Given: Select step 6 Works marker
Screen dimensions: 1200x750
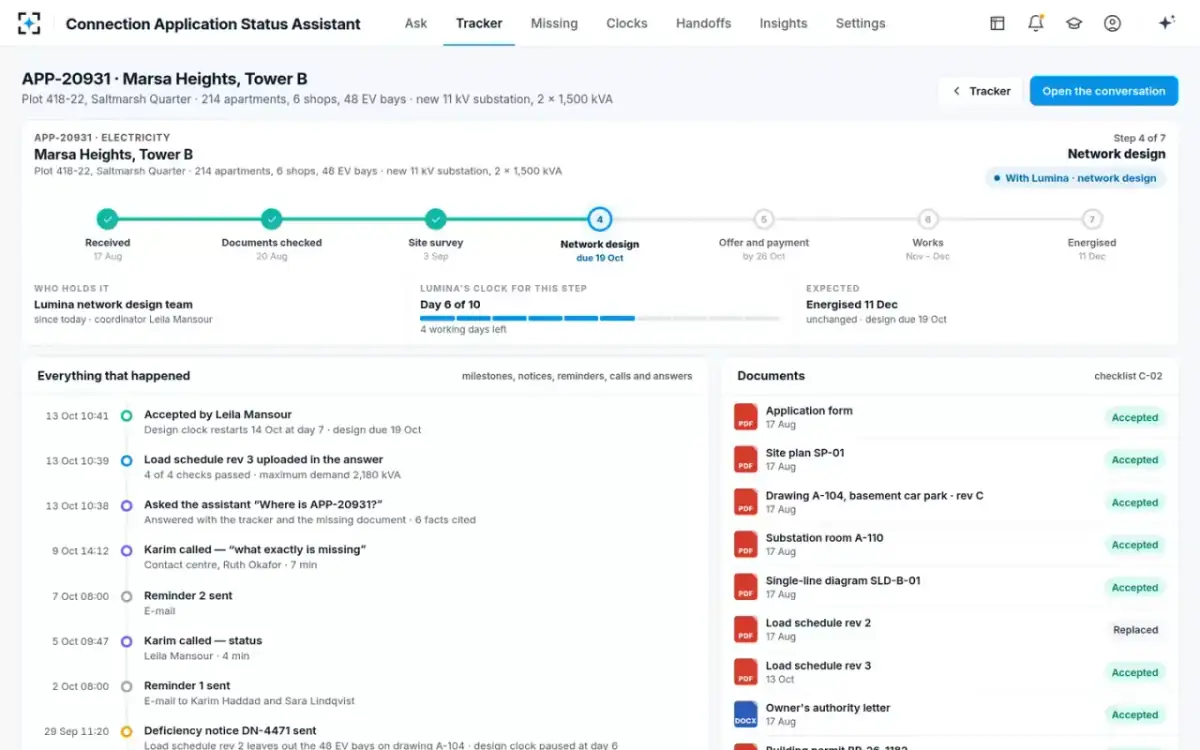Looking at the screenshot, I should (928, 219).
